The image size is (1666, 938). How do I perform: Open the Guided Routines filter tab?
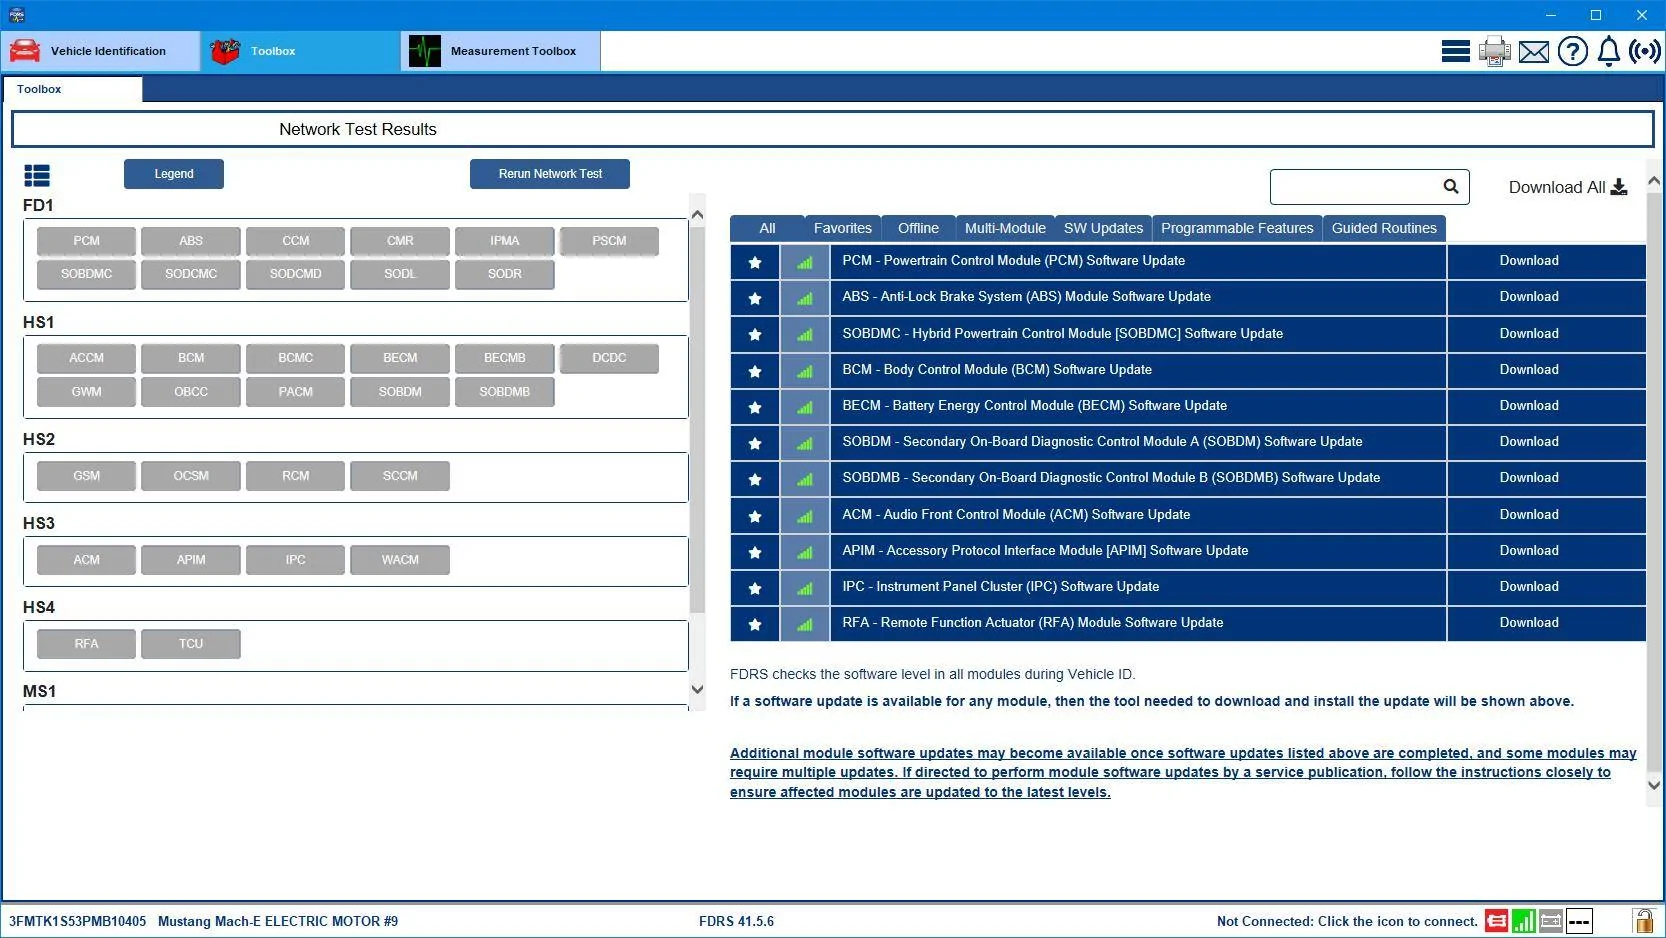point(1384,228)
